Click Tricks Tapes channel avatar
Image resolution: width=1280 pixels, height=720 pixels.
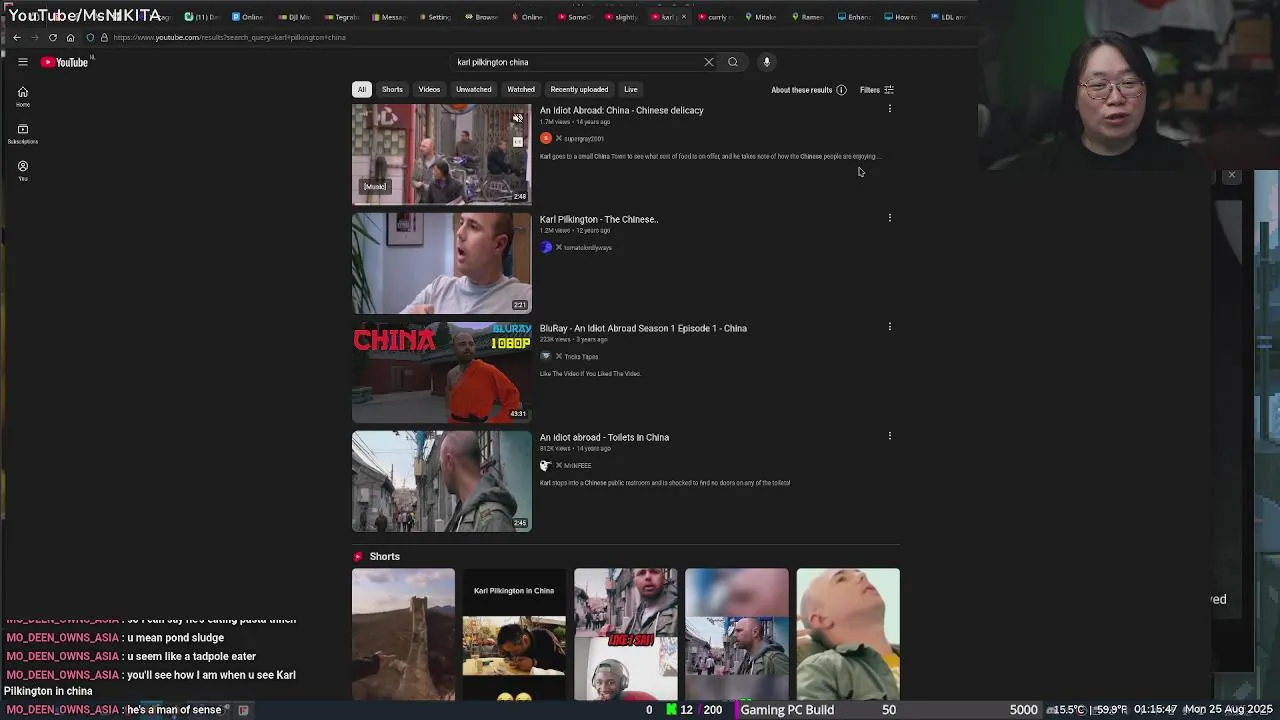click(x=546, y=356)
